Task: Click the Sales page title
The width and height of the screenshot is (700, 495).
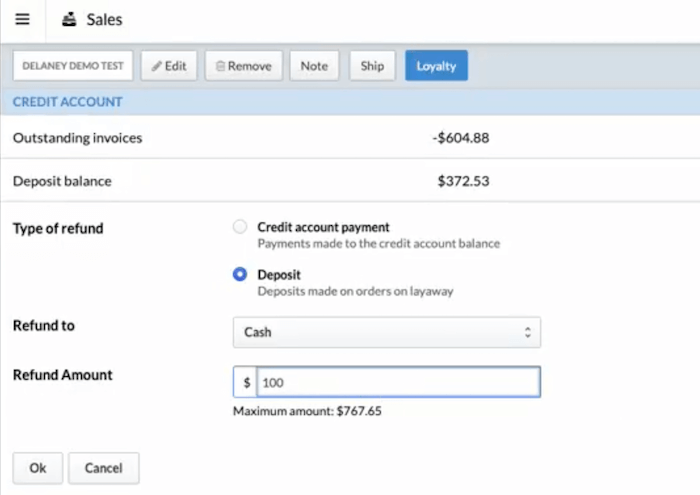Action: tap(104, 20)
